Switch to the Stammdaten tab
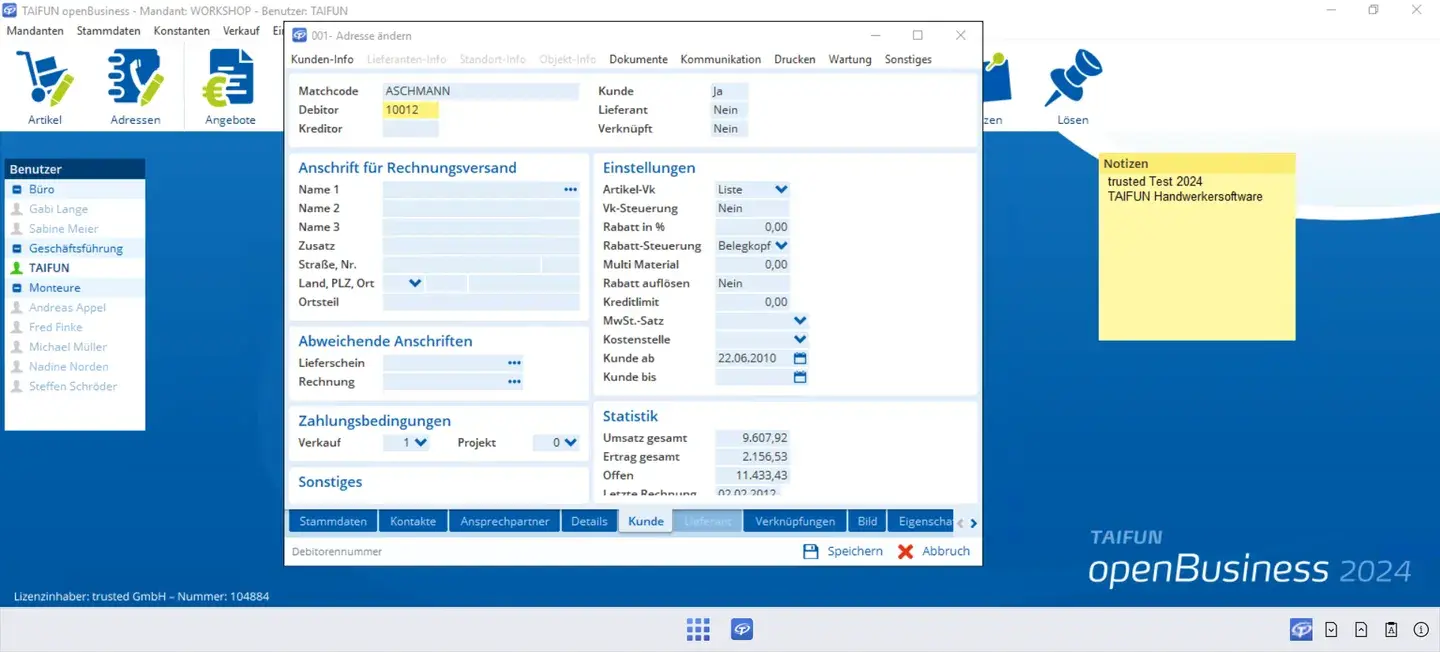This screenshot has height=652, width=1440. (x=333, y=521)
